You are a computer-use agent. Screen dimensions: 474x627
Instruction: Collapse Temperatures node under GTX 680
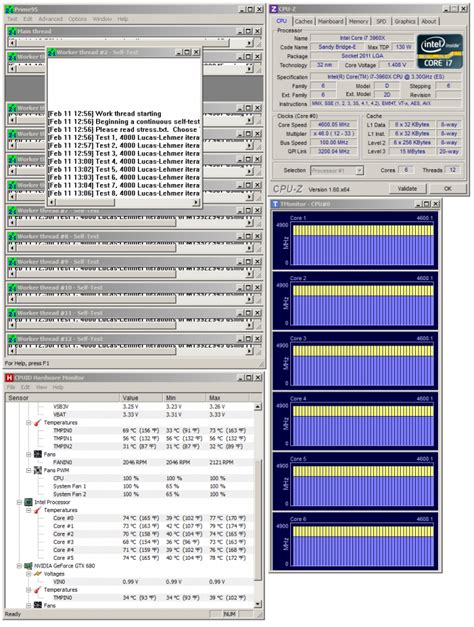pos(29,590)
